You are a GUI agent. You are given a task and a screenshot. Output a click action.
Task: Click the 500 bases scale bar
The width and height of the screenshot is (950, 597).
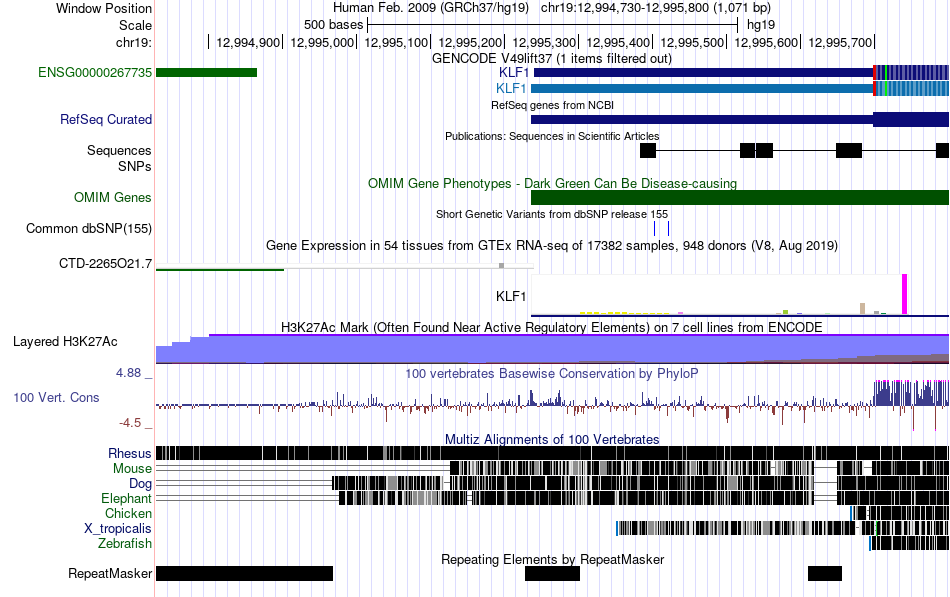point(553,25)
